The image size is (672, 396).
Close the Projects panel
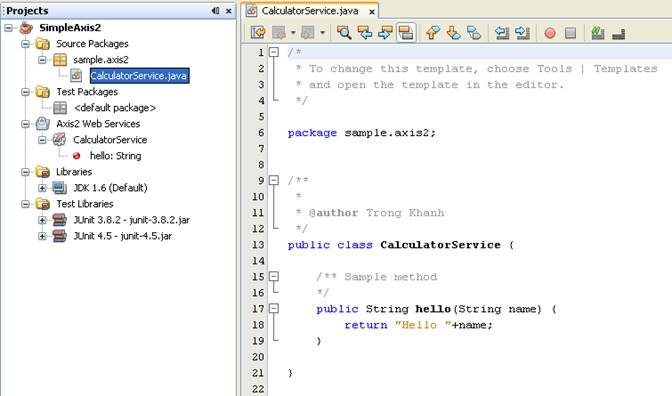229,11
